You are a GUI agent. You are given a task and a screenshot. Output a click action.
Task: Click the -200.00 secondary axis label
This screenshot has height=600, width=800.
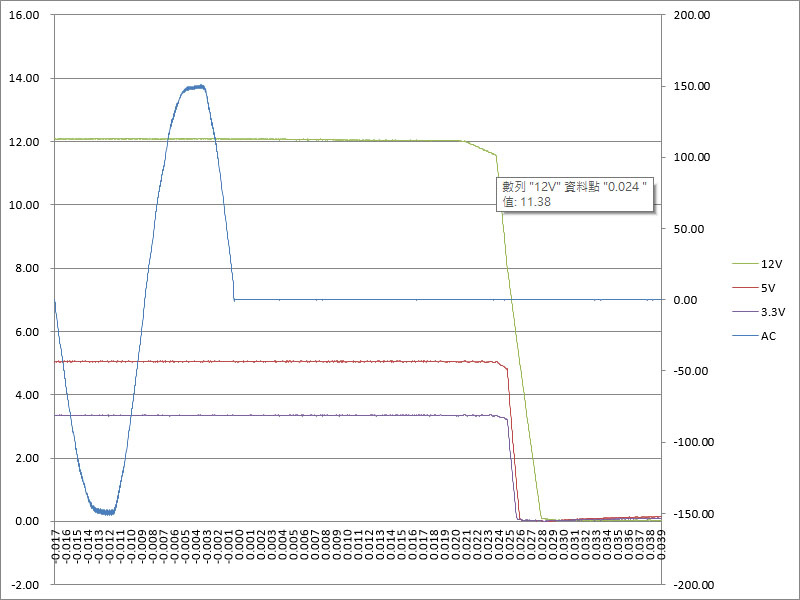(694, 585)
